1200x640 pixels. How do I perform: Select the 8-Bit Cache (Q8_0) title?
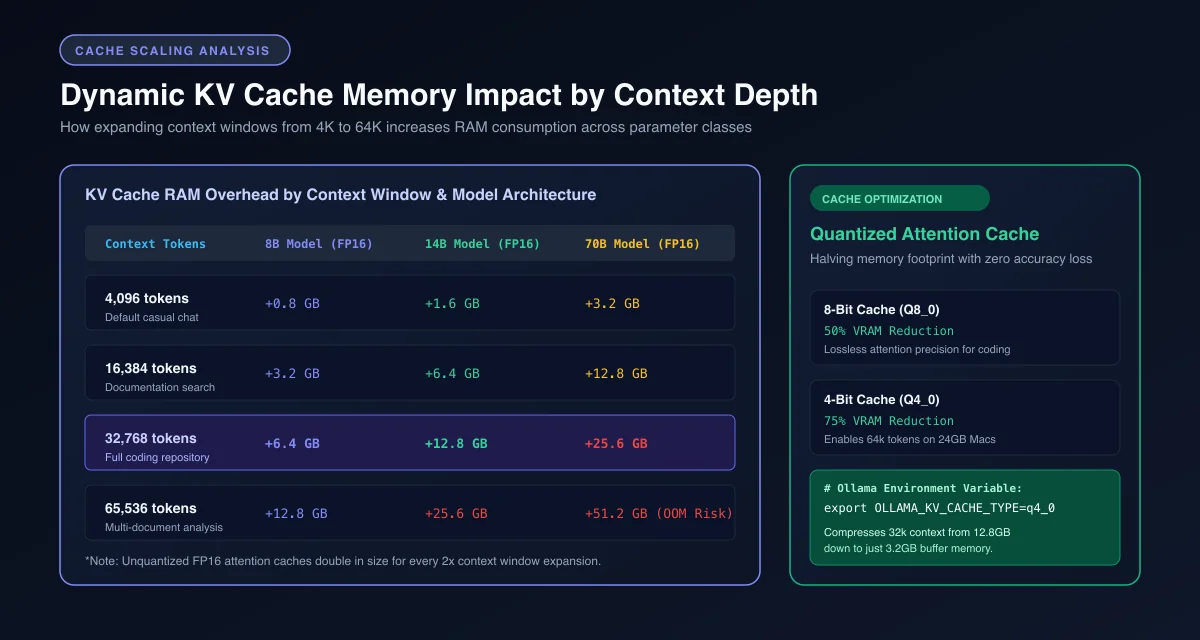tap(882, 310)
